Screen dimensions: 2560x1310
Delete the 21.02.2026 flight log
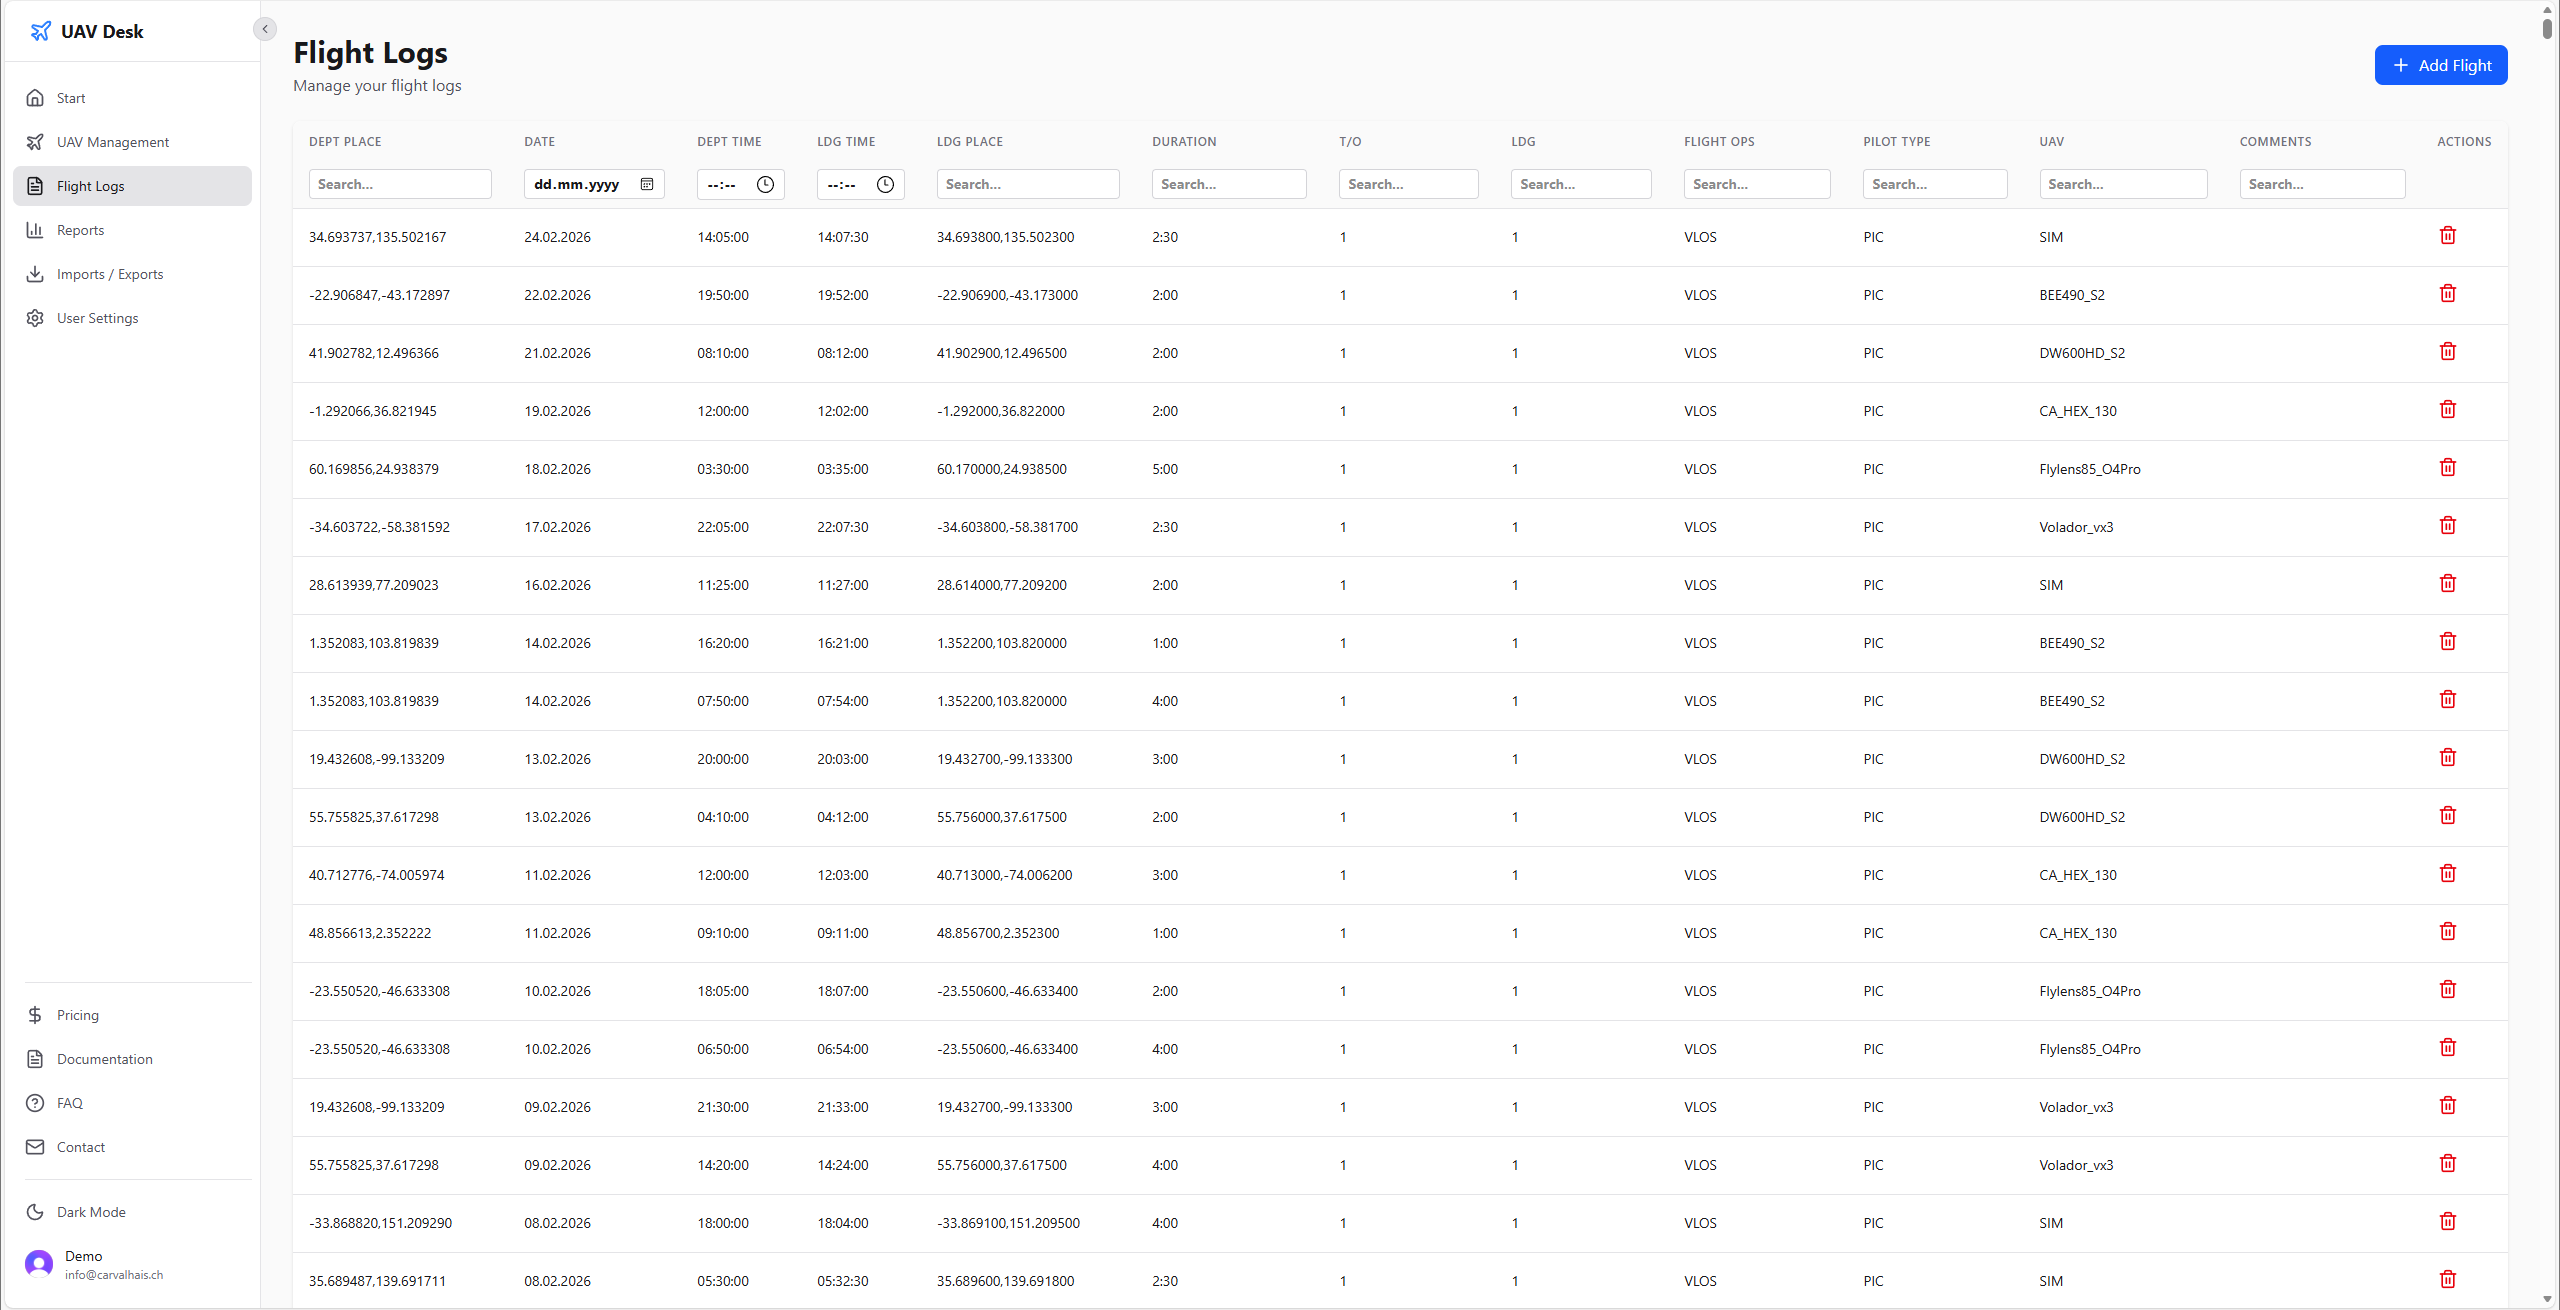(x=2448, y=351)
